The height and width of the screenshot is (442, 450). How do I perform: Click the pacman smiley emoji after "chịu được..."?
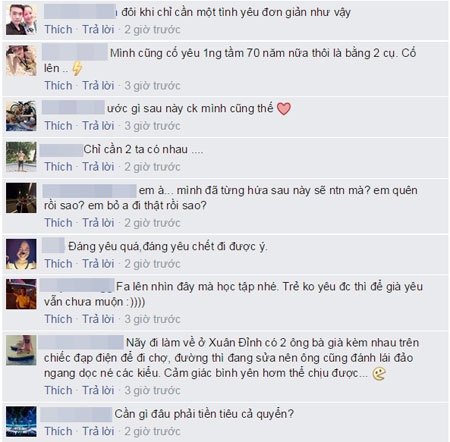379,374
